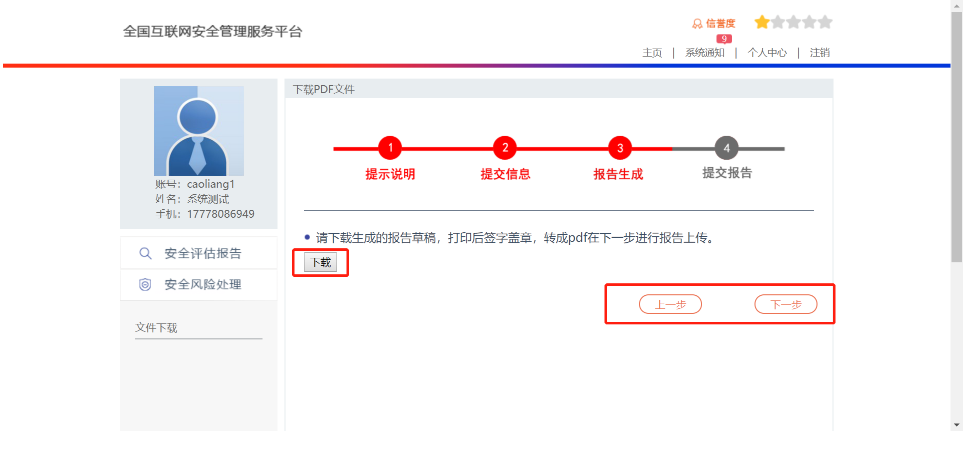Click the 信誉度 medal icon
This screenshot has height=455, width=966.
coord(697,24)
